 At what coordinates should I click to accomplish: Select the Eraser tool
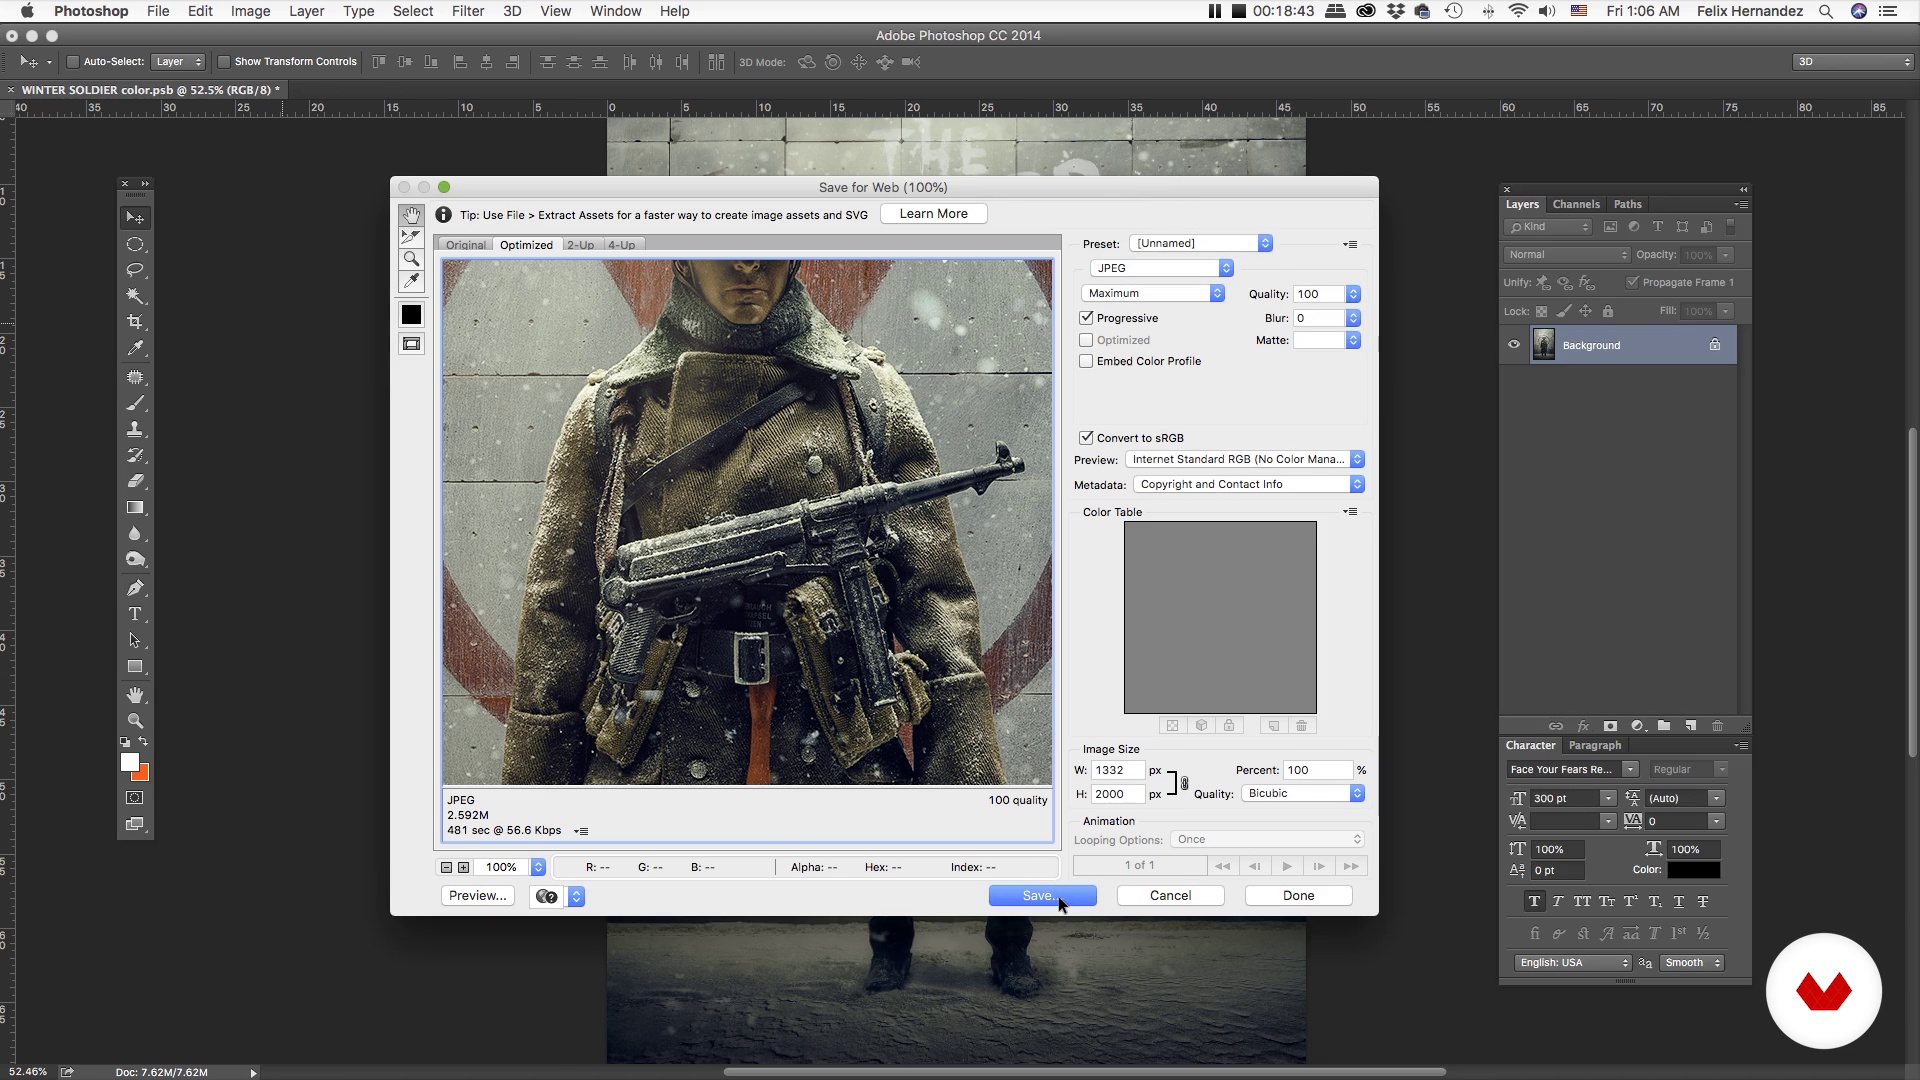135,481
